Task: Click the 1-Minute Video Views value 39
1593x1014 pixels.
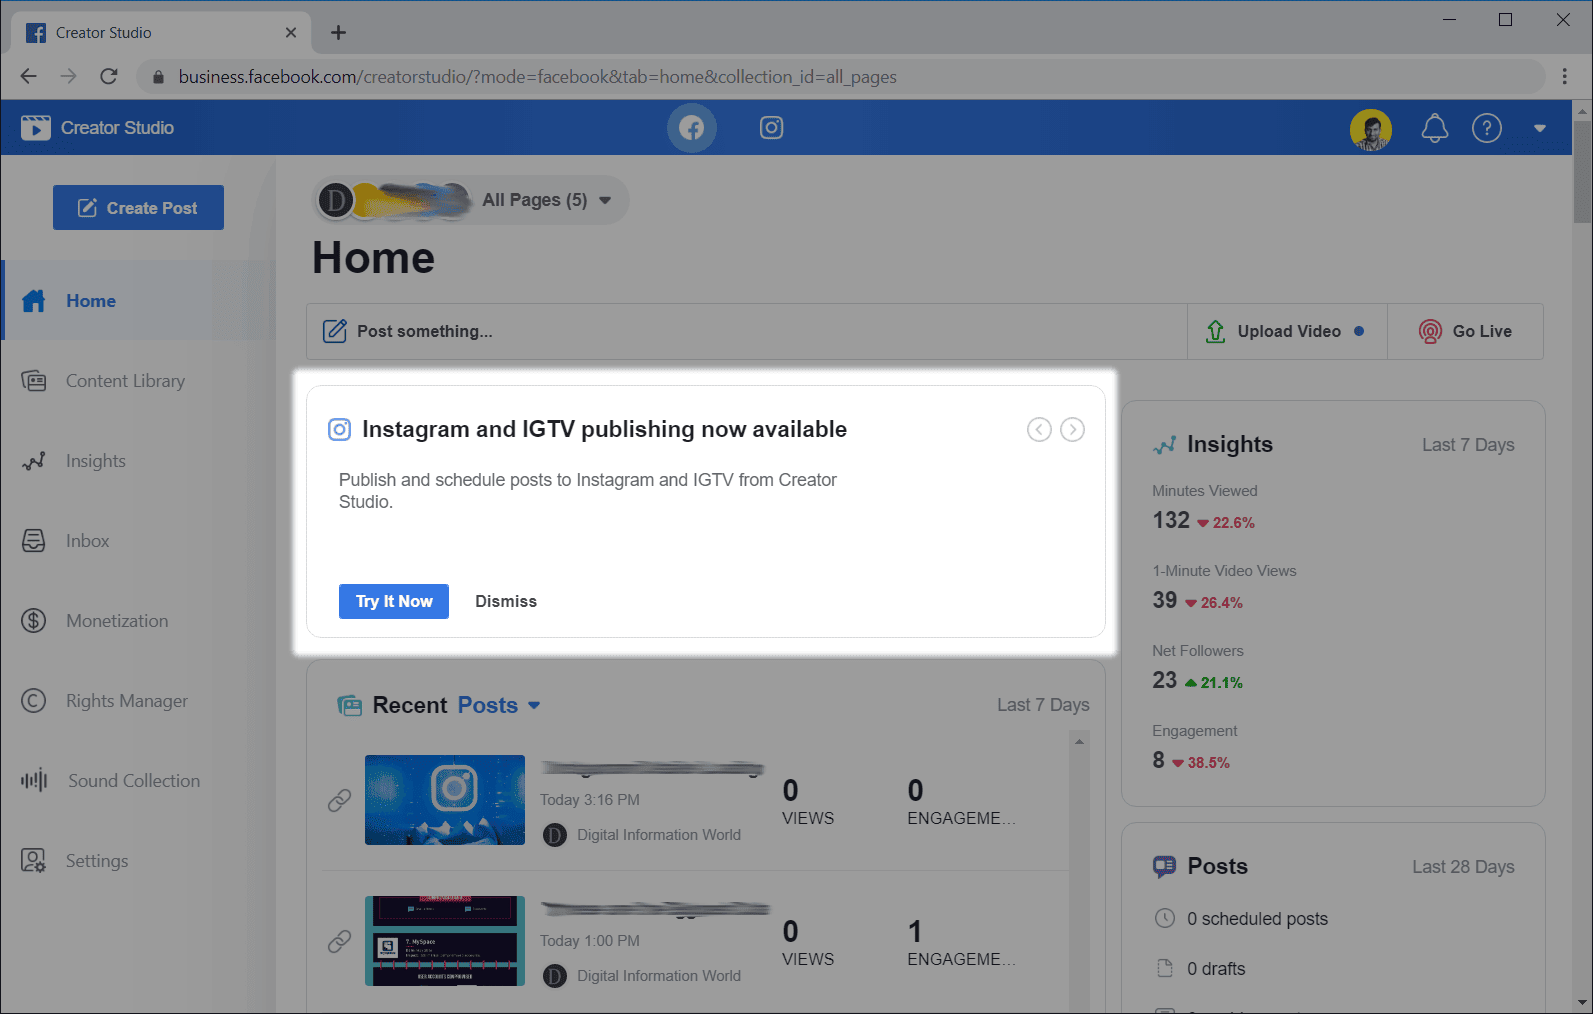Action: click(1165, 600)
